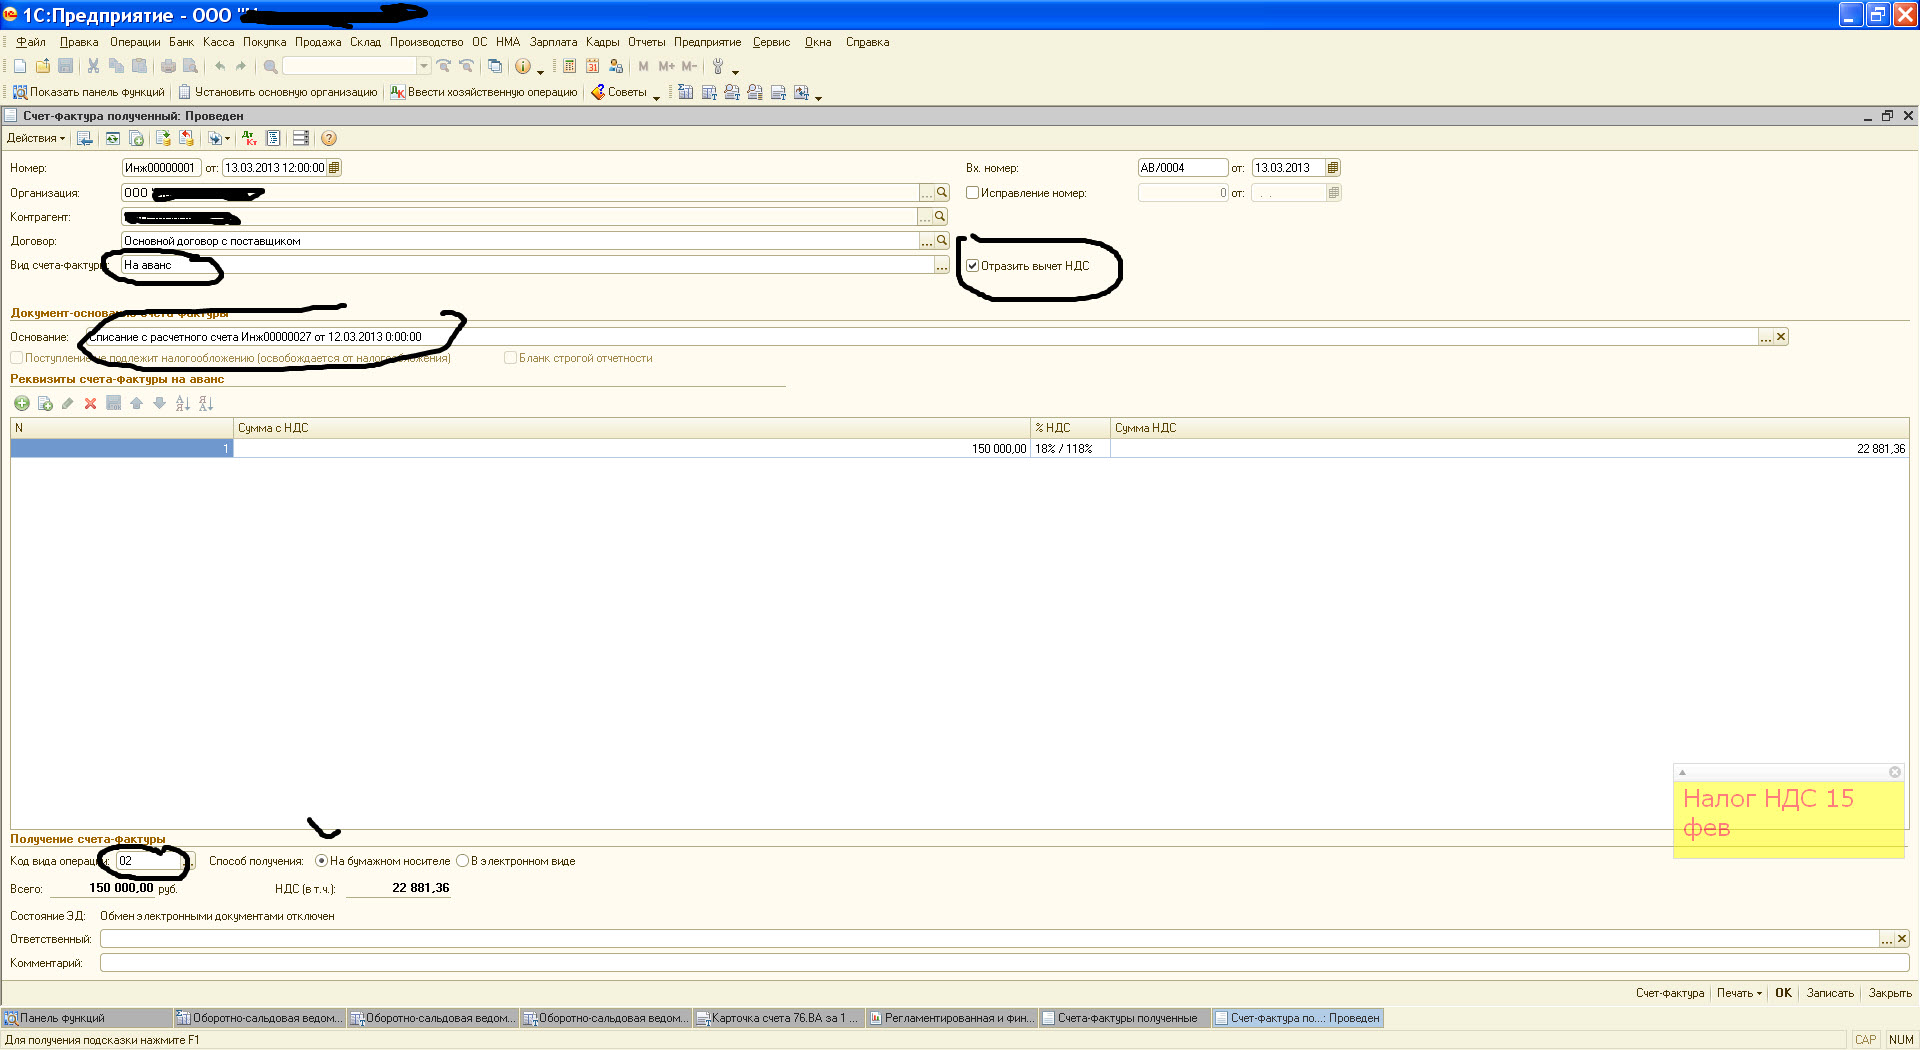The width and height of the screenshot is (1920, 1050).
Task: Click into the Комментарий input field
Action: (x=1000, y=963)
